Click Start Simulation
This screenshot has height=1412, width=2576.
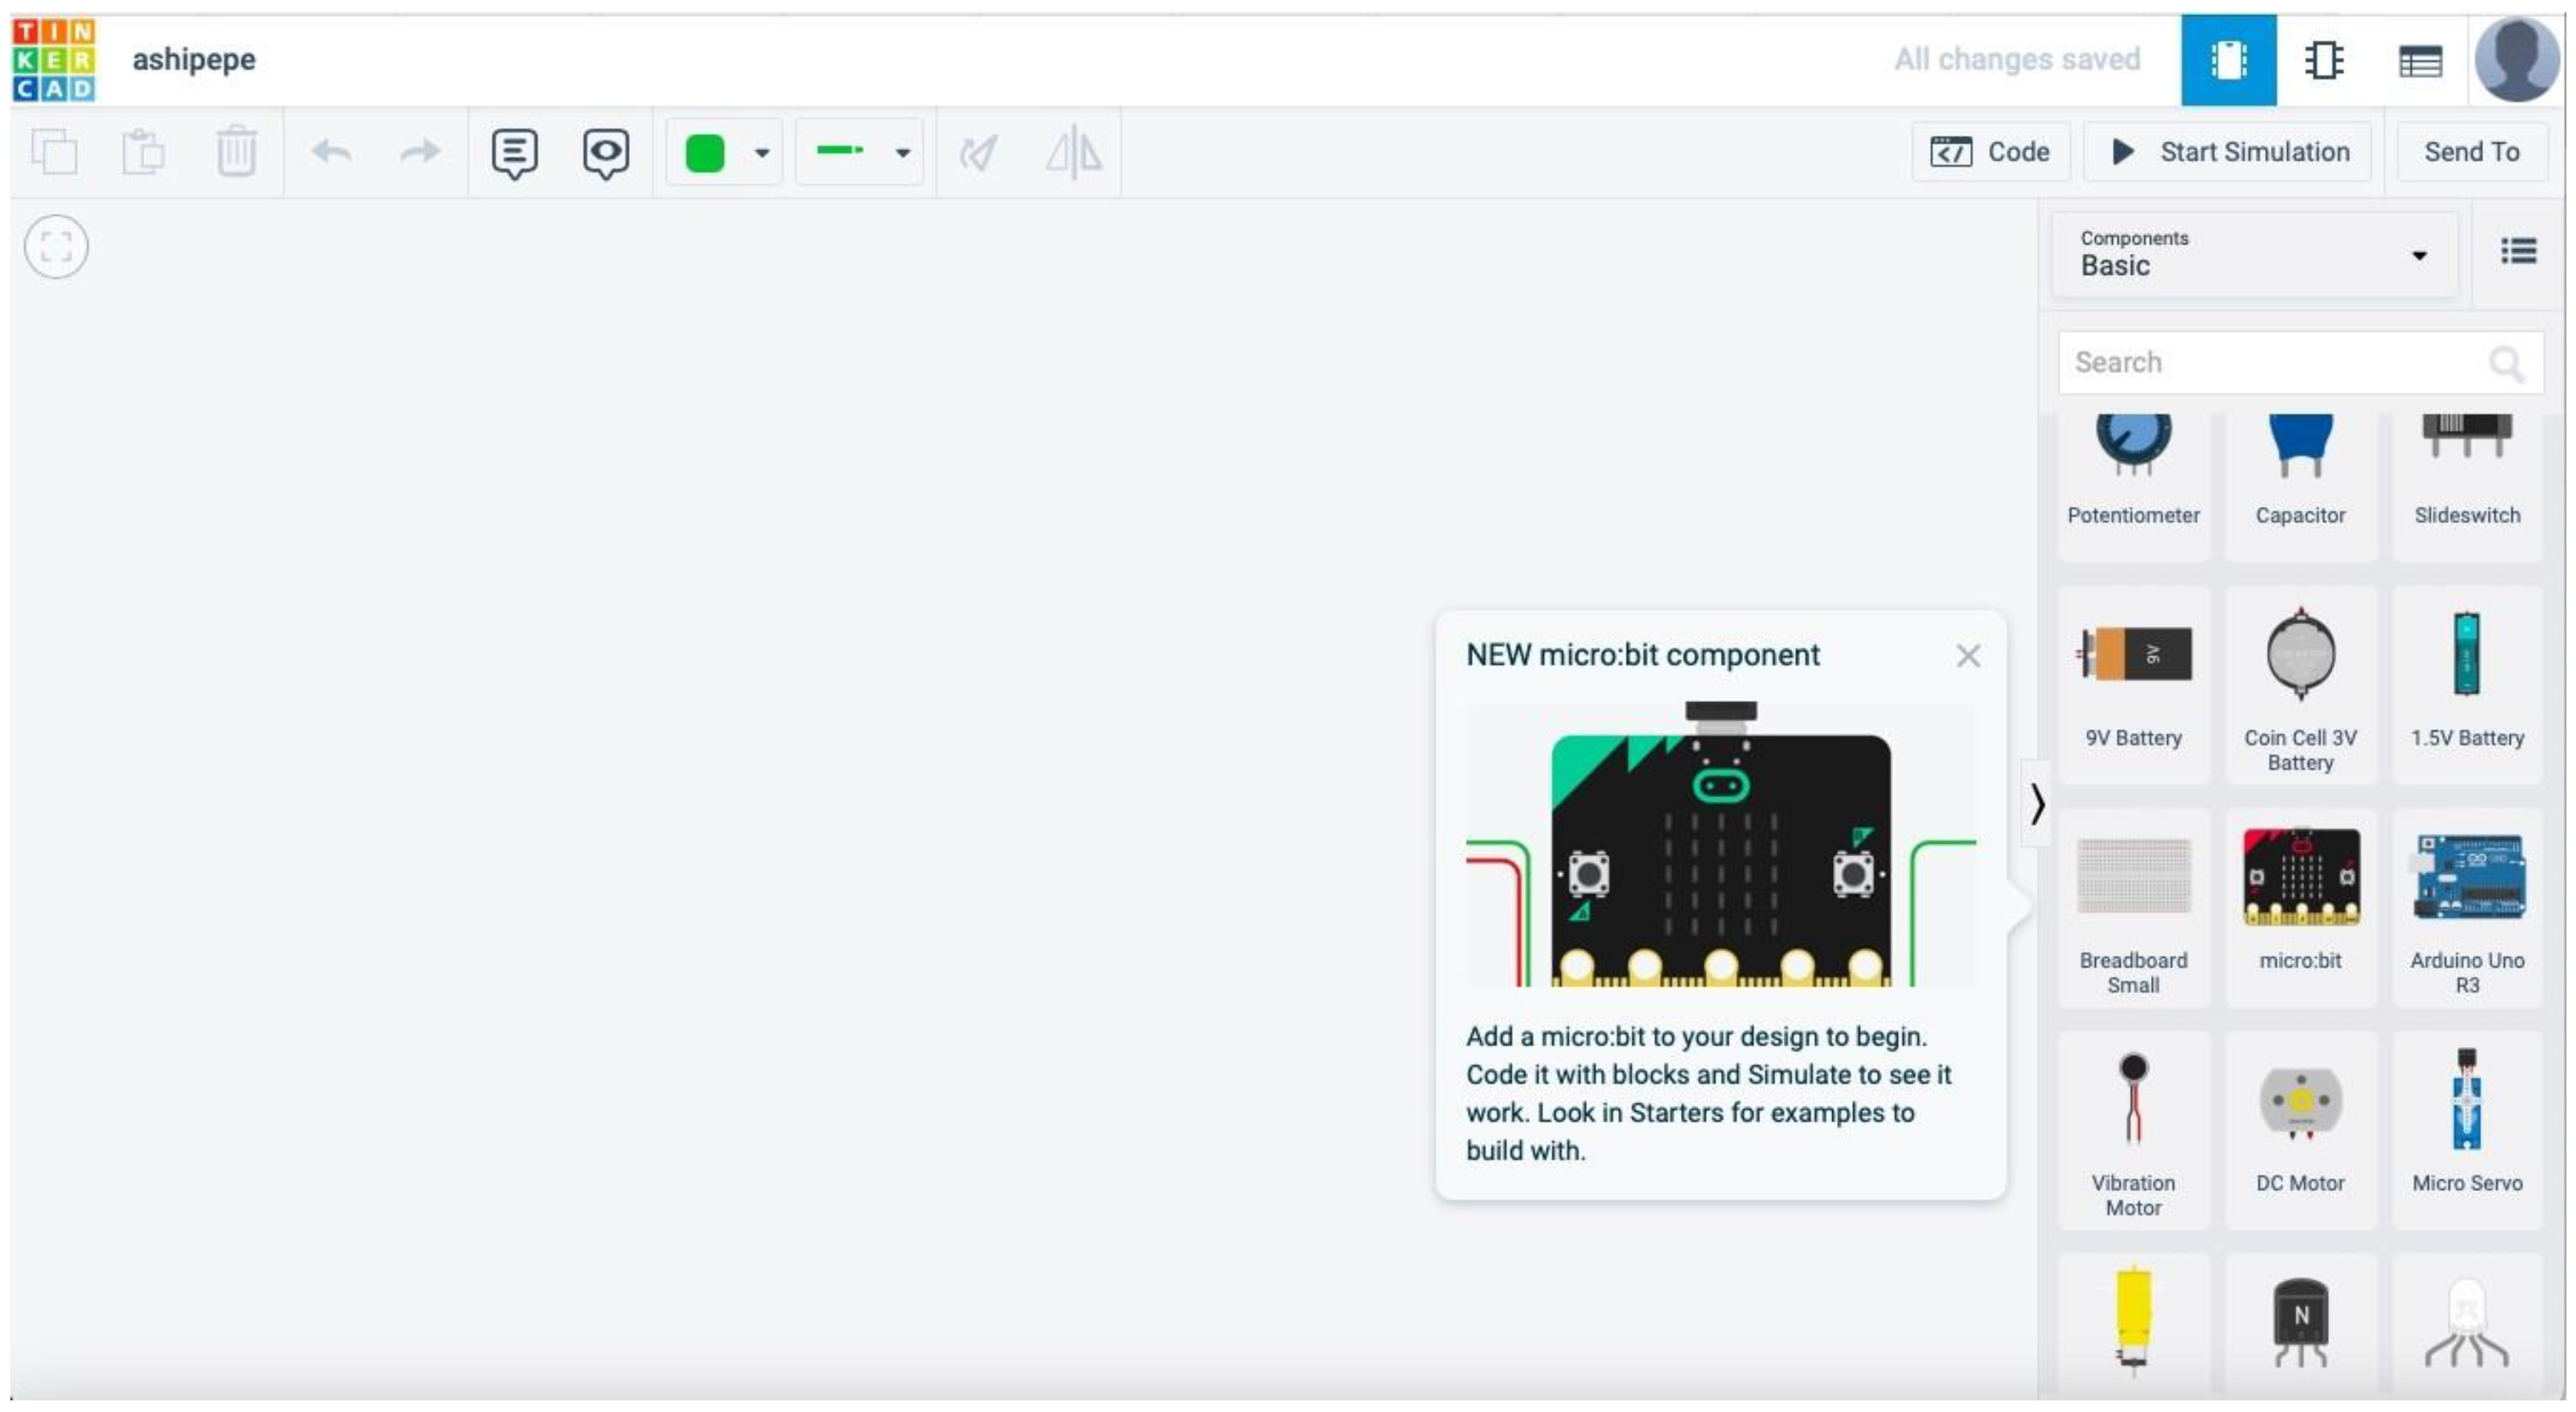point(2228,152)
